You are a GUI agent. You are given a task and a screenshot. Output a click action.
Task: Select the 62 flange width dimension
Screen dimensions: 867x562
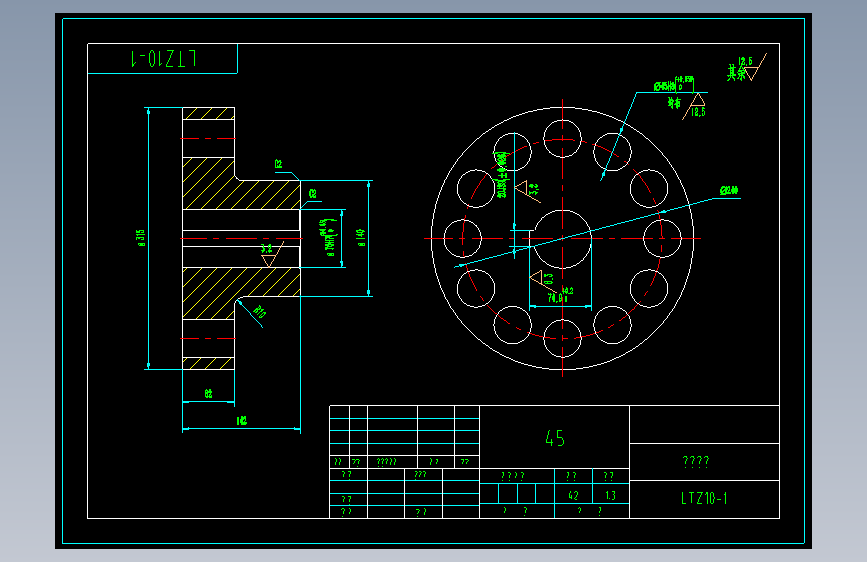(208, 394)
